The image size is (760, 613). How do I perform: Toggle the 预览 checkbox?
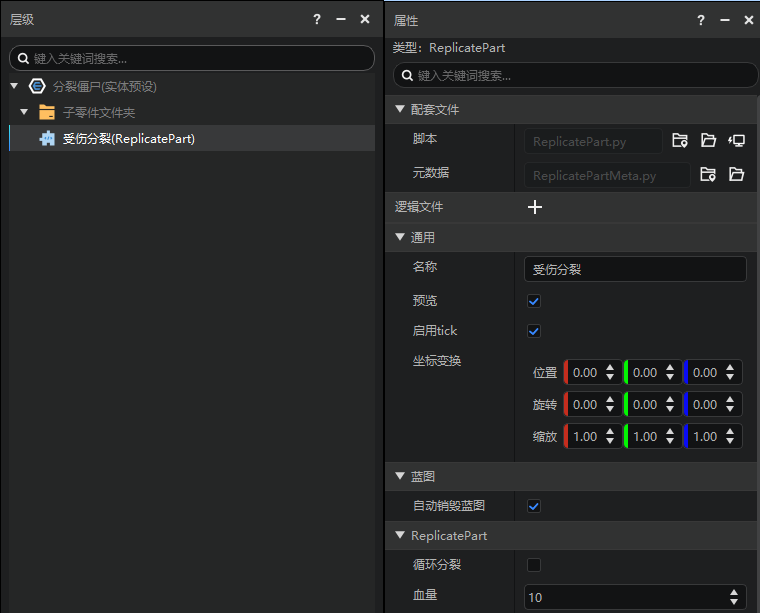534,301
